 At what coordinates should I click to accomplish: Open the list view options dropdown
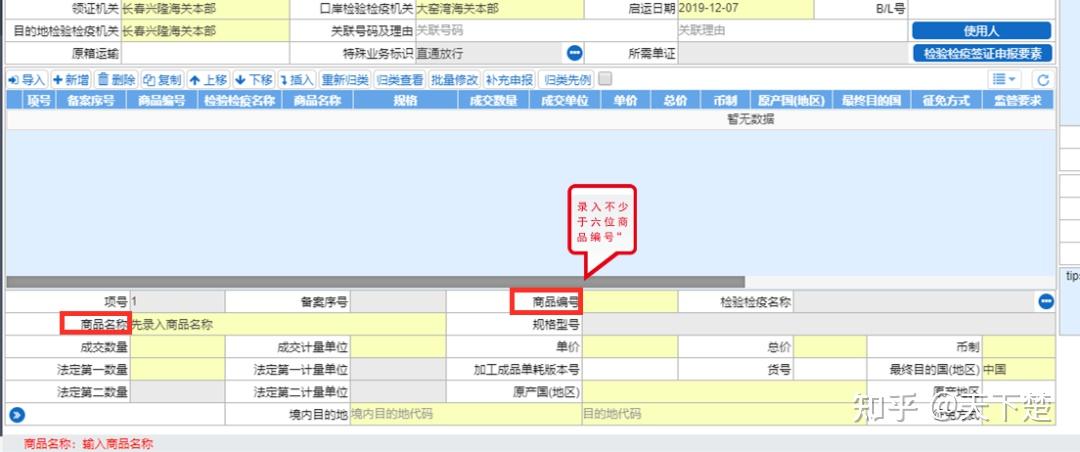[1005, 80]
